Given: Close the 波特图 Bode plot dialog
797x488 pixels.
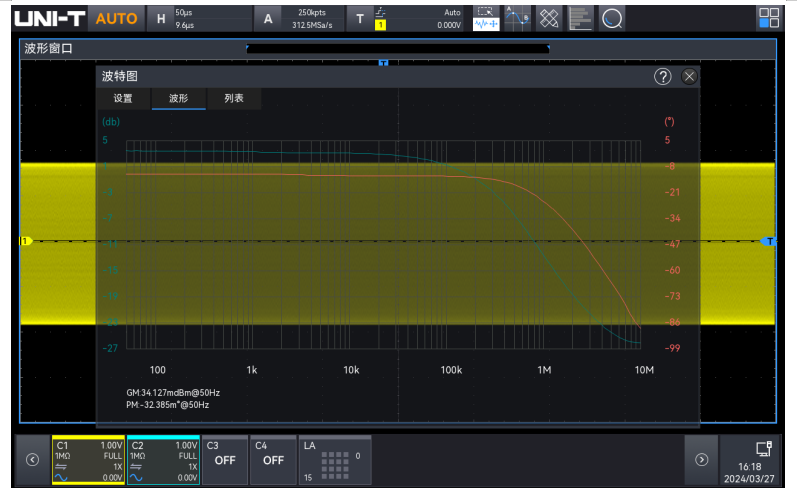Looking at the screenshot, I should tap(689, 77).
